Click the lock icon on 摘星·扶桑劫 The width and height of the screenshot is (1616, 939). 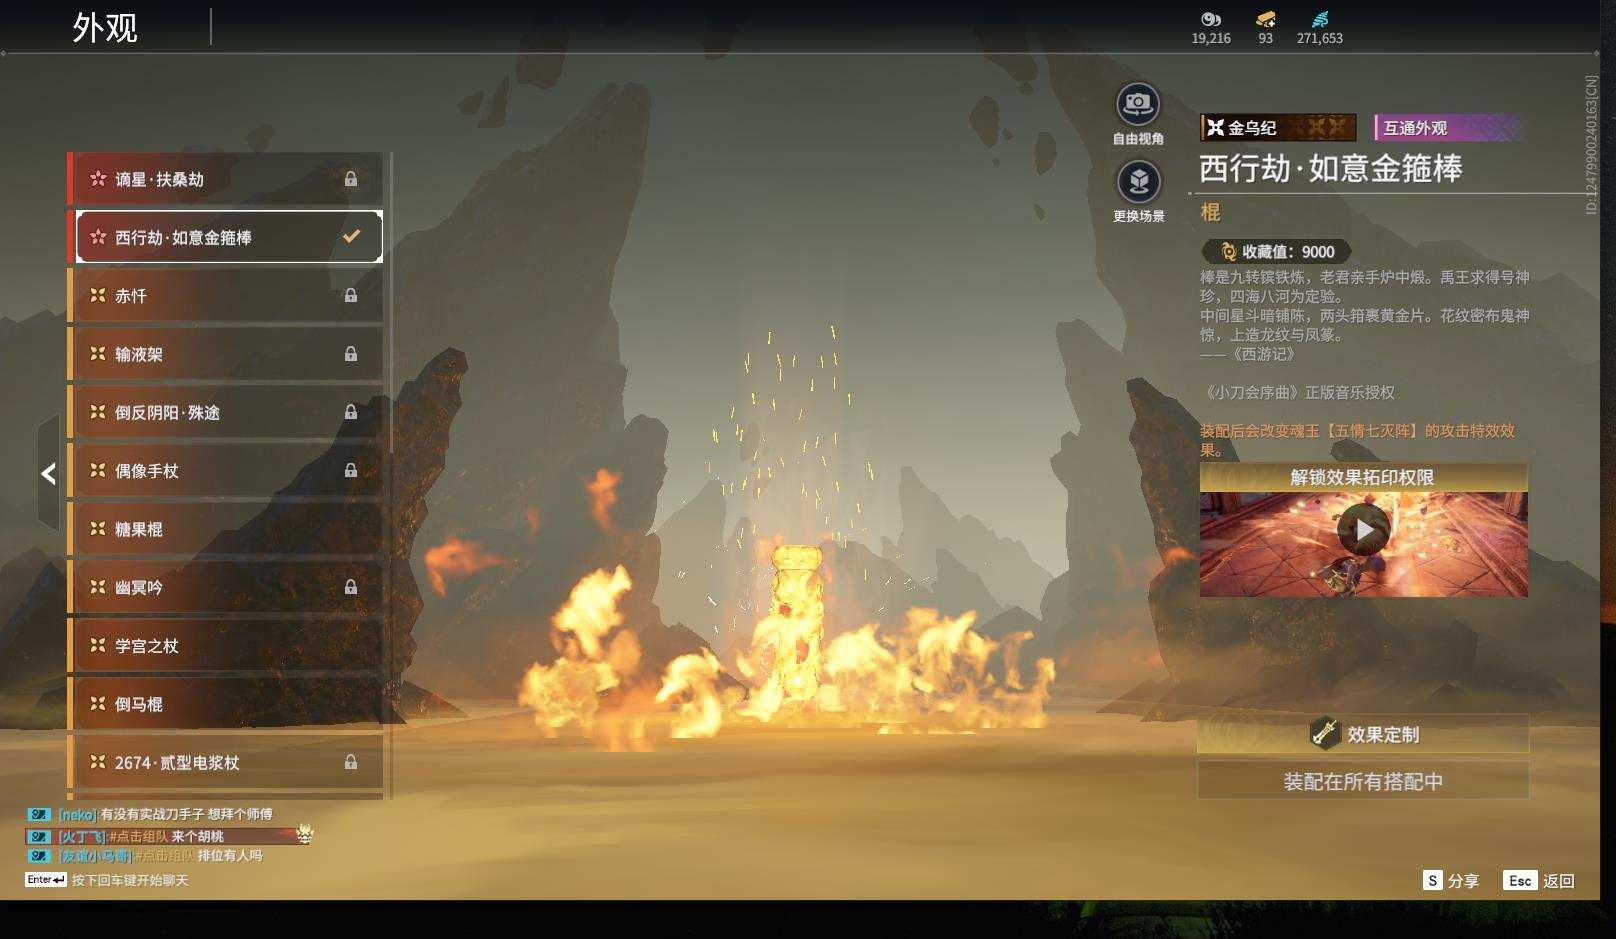point(351,179)
